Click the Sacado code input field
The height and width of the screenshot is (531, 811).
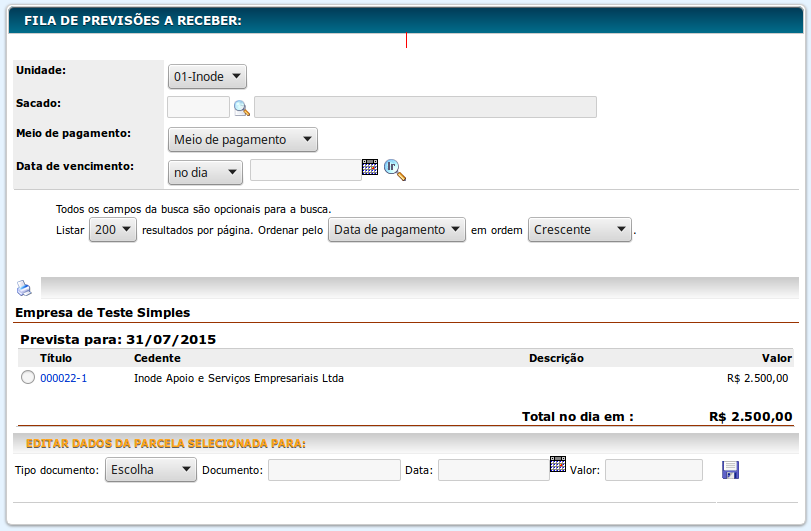click(x=198, y=107)
